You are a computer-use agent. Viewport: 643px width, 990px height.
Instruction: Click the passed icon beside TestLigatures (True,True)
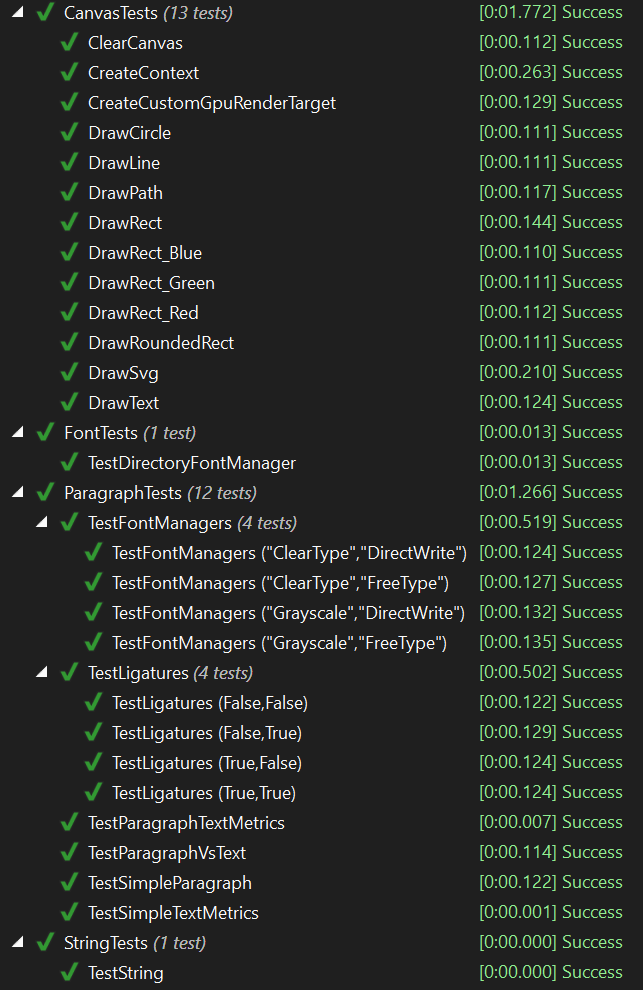click(93, 792)
